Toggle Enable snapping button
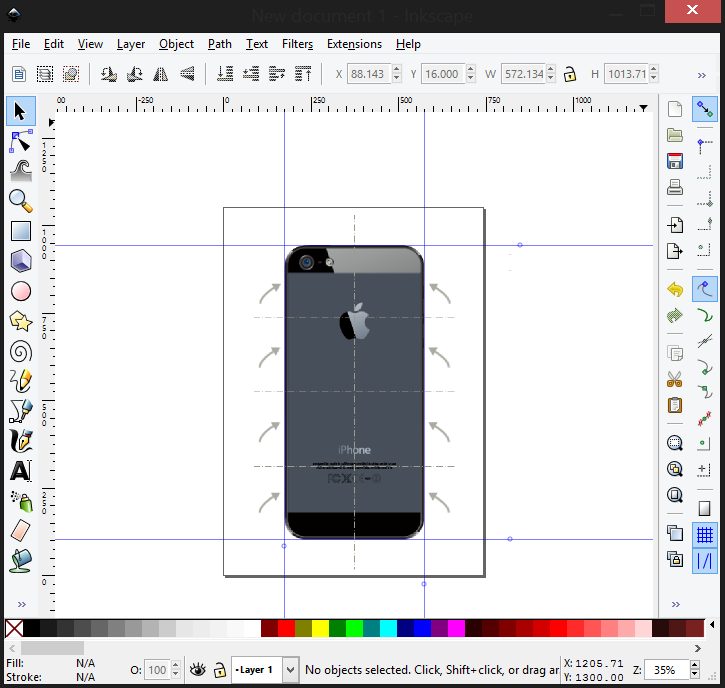 click(704, 109)
